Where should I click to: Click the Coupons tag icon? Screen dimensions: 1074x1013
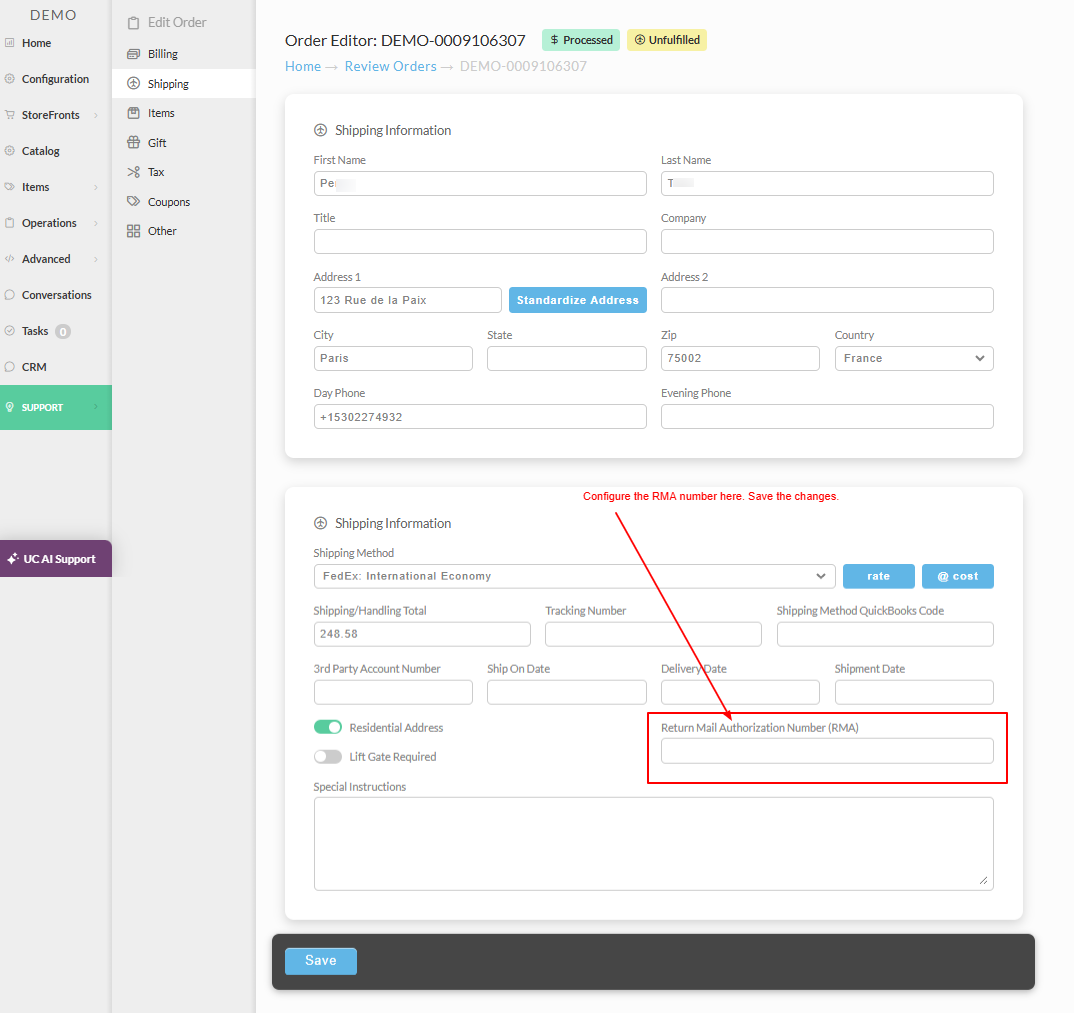pyautogui.click(x=134, y=201)
